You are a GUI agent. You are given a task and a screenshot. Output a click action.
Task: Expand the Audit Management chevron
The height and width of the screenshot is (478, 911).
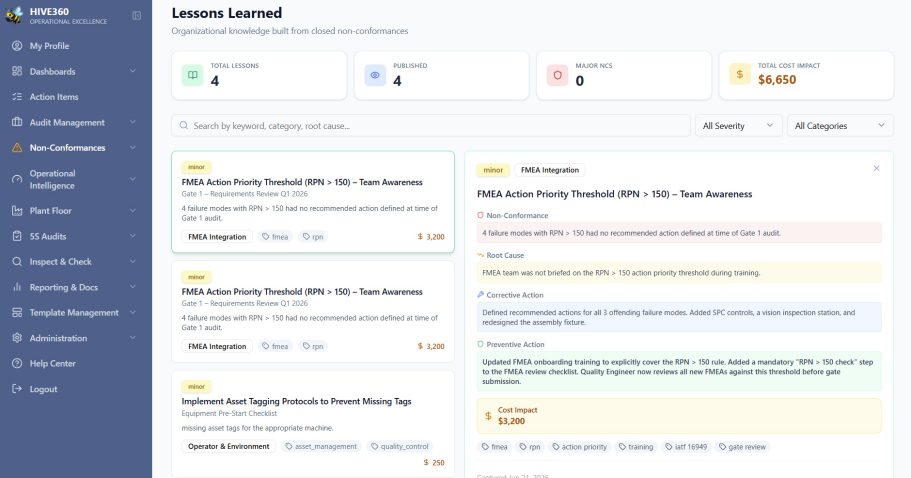coord(132,122)
